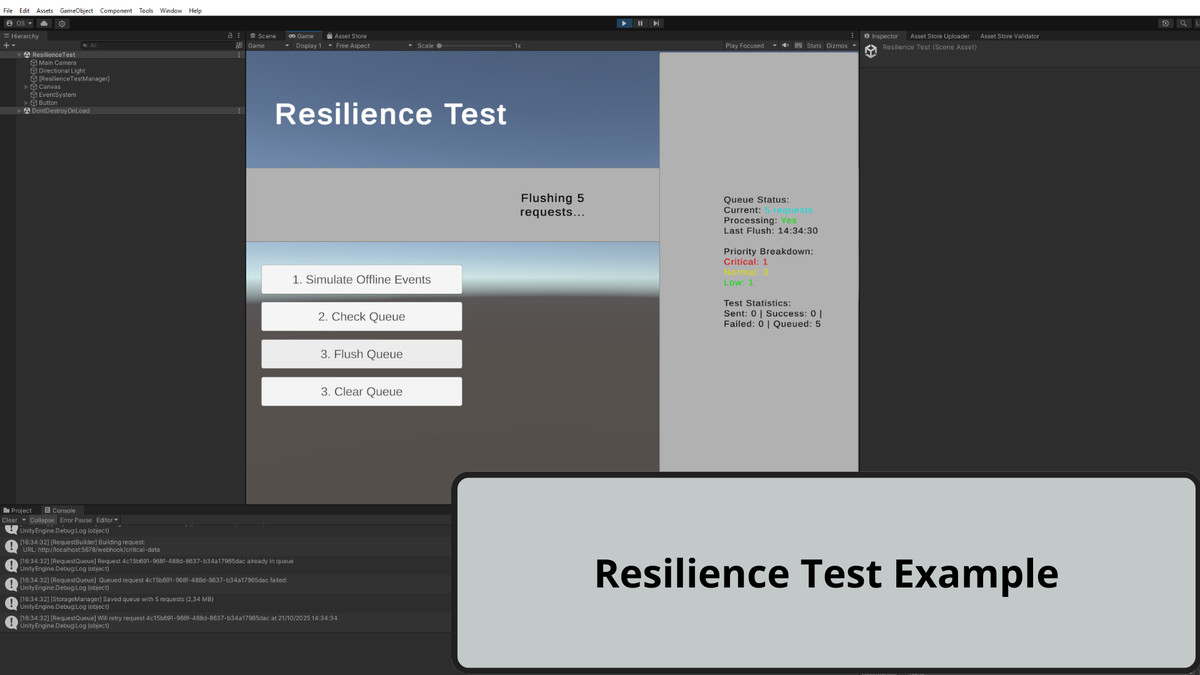Select the 'already in queue' log entry
The height and width of the screenshot is (675, 1200).
[225, 565]
